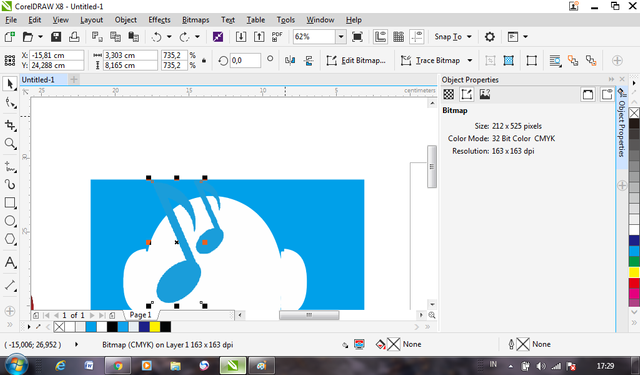The image size is (640, 375).
Task: Toggle Show Guidelines button
Action: point(417,37)
